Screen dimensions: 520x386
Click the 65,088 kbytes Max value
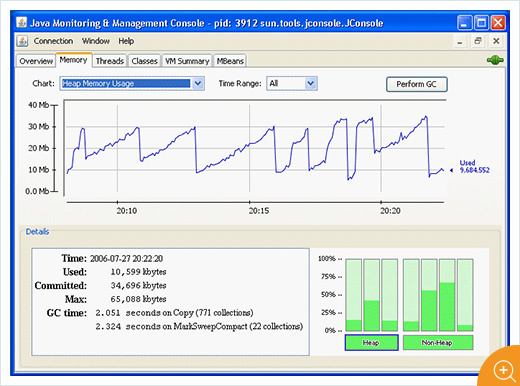click(138, 299)
